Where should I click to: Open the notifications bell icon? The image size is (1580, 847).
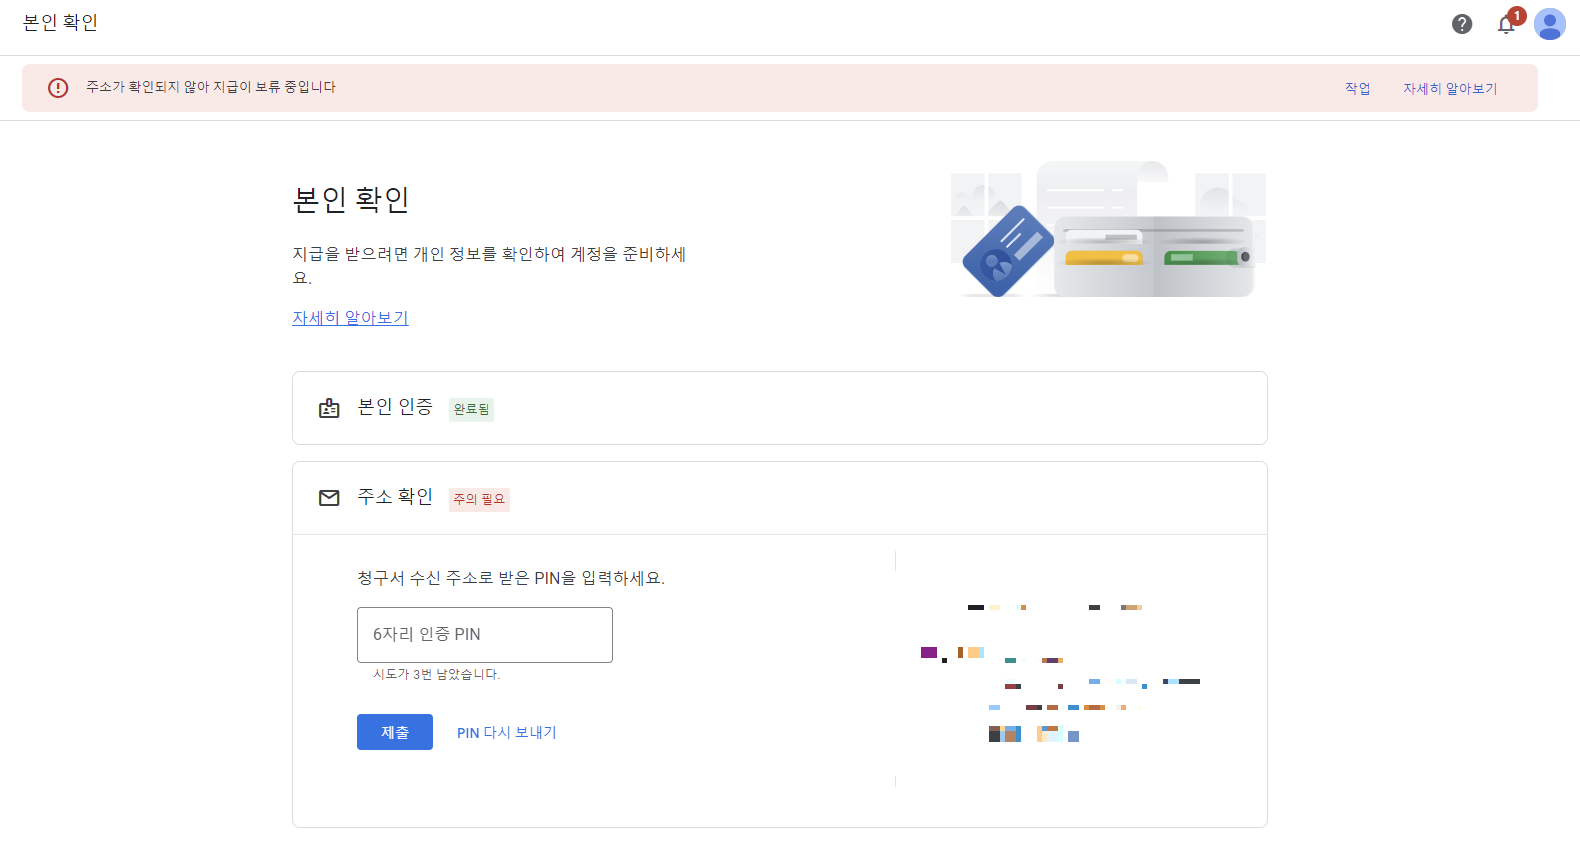[x=1506, y=24]
